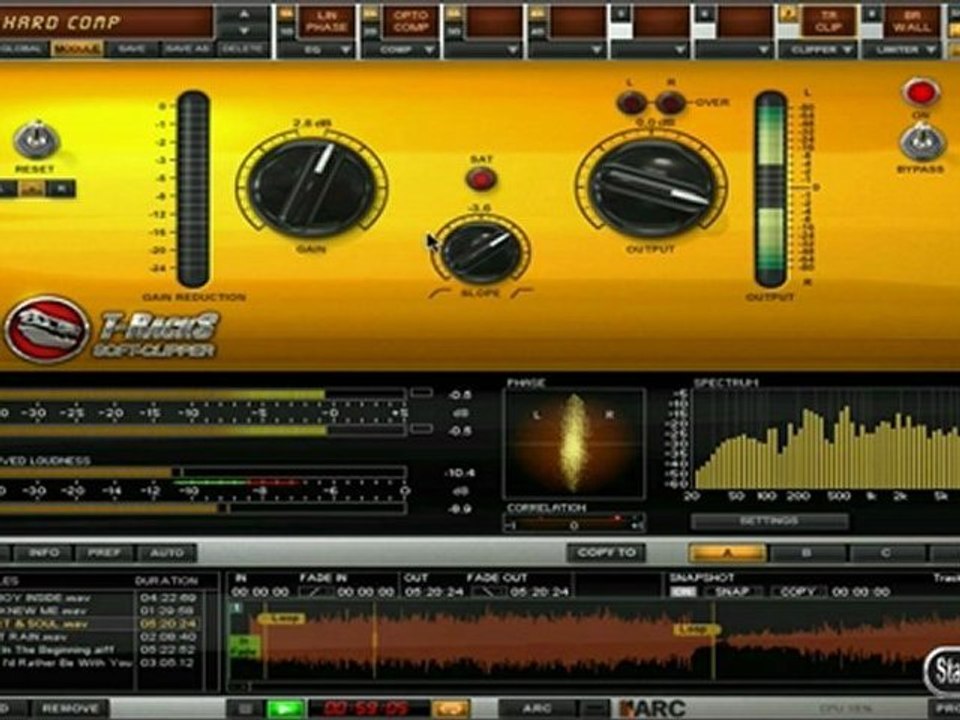This screenshot has width=960, height=720.
Task: Click the OUTPUT level meter
Action: pos(771,189)
